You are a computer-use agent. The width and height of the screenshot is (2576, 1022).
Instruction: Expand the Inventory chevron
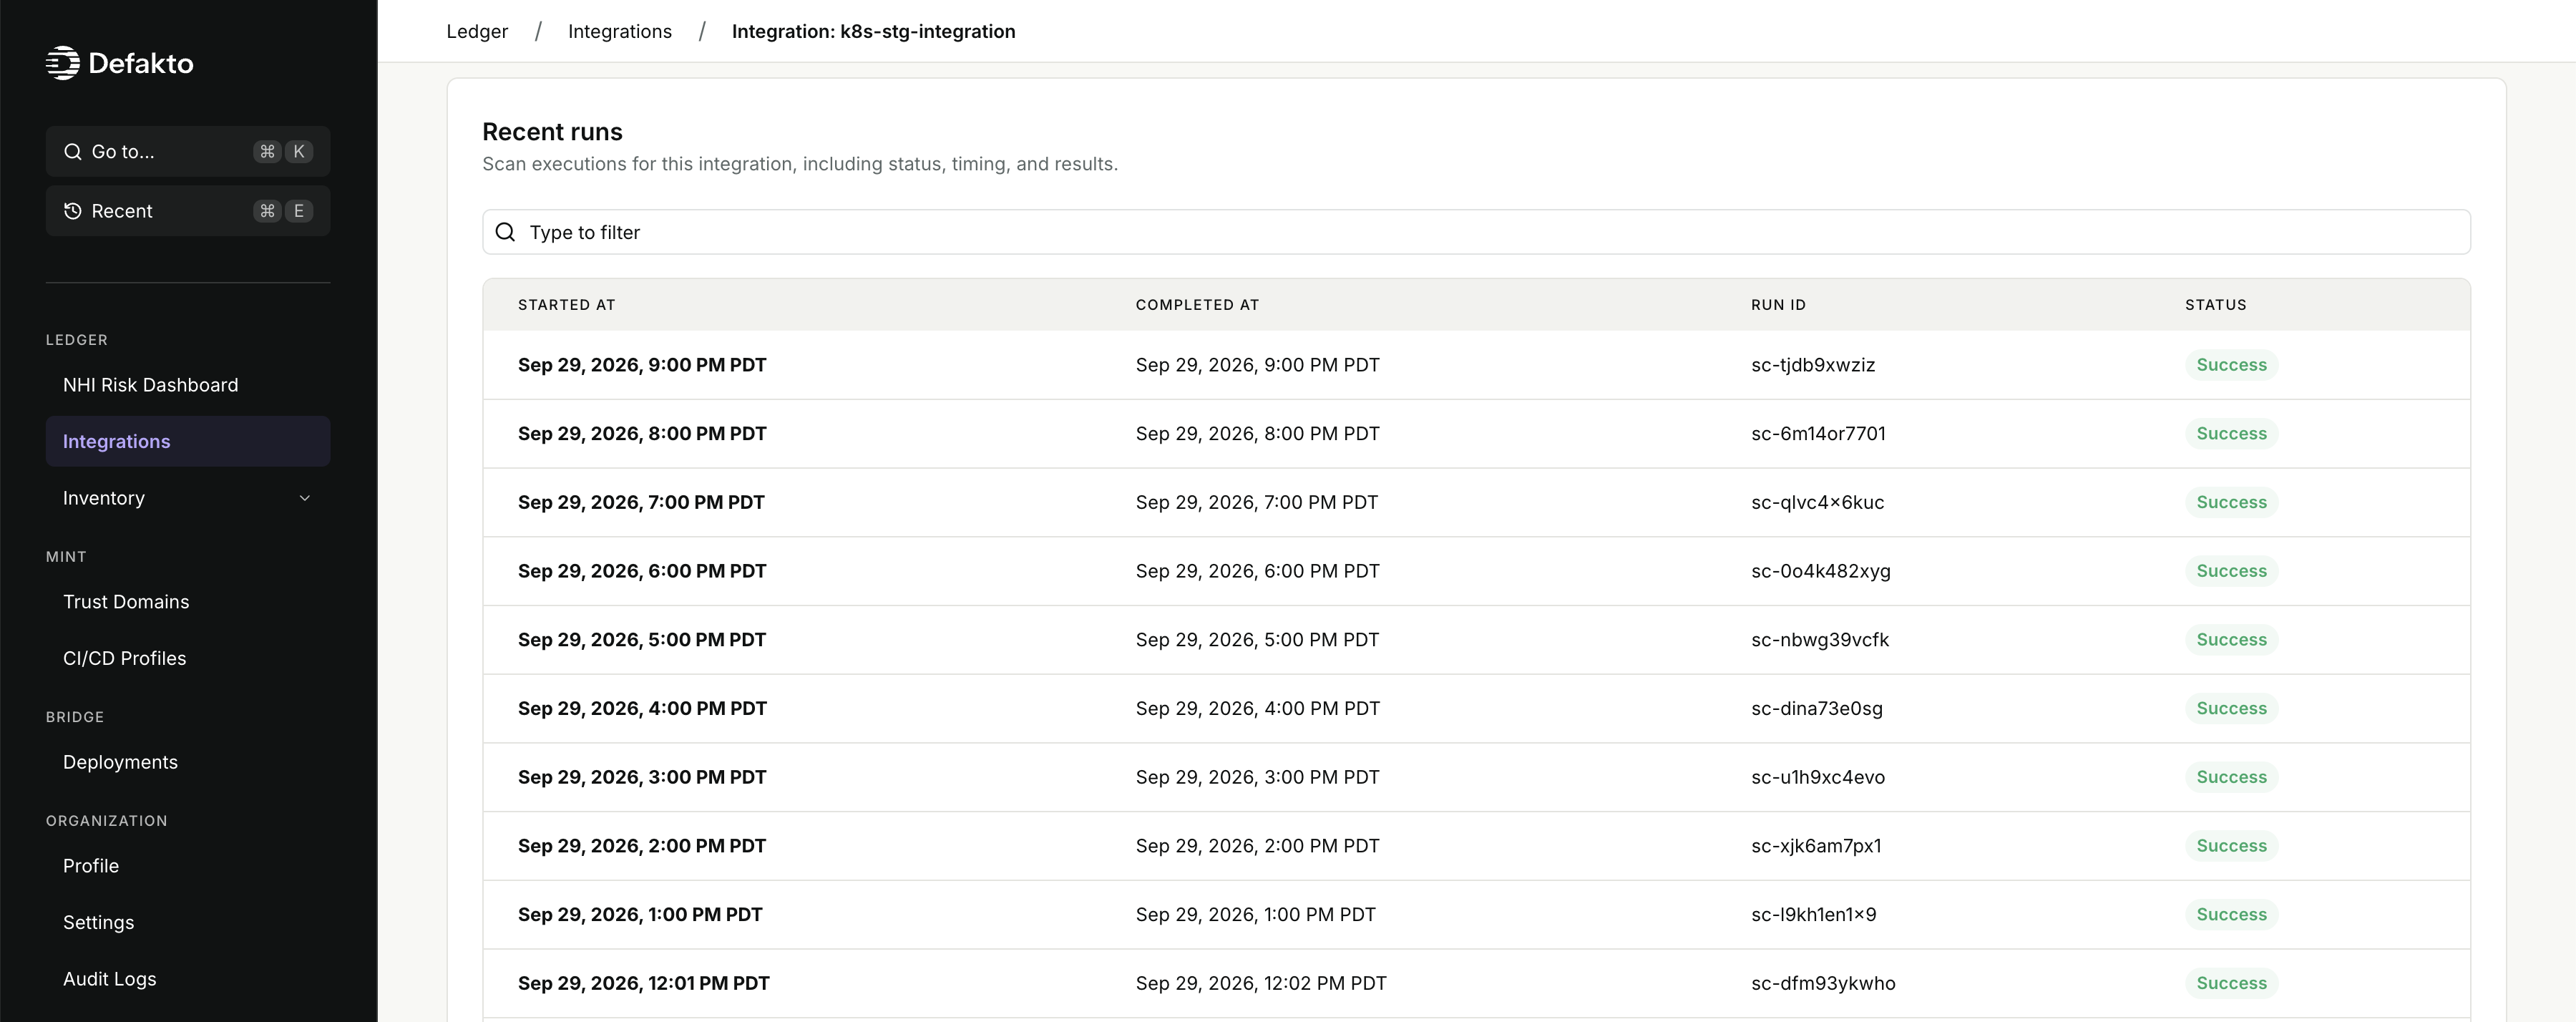[x=305, y=498]
